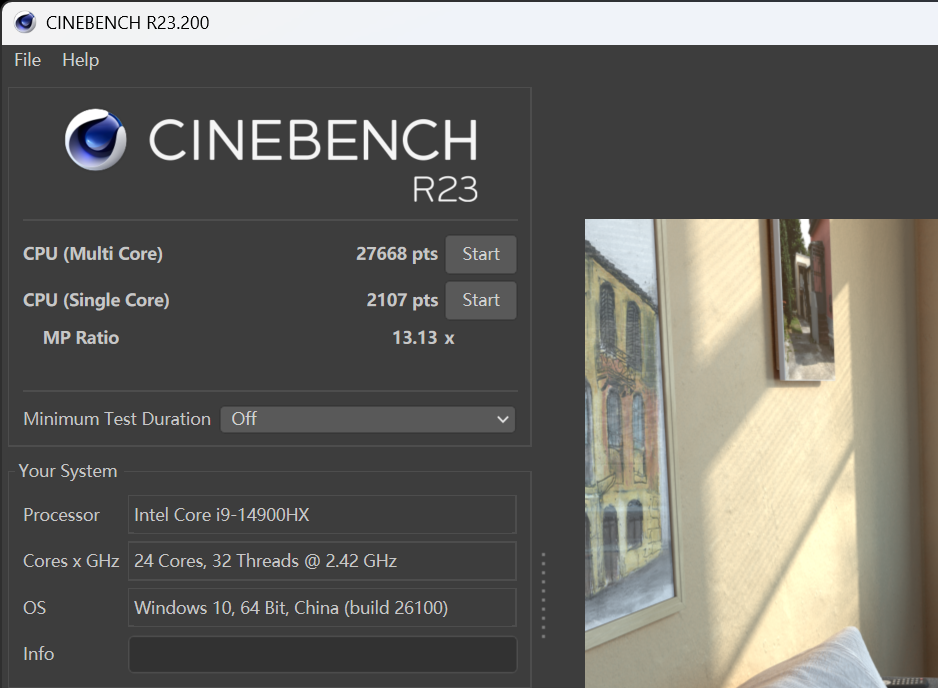Click the Info label
Image resolution: width=938 pixels, height=688 pixels.
pyautogui.click(x=38, y=654)
